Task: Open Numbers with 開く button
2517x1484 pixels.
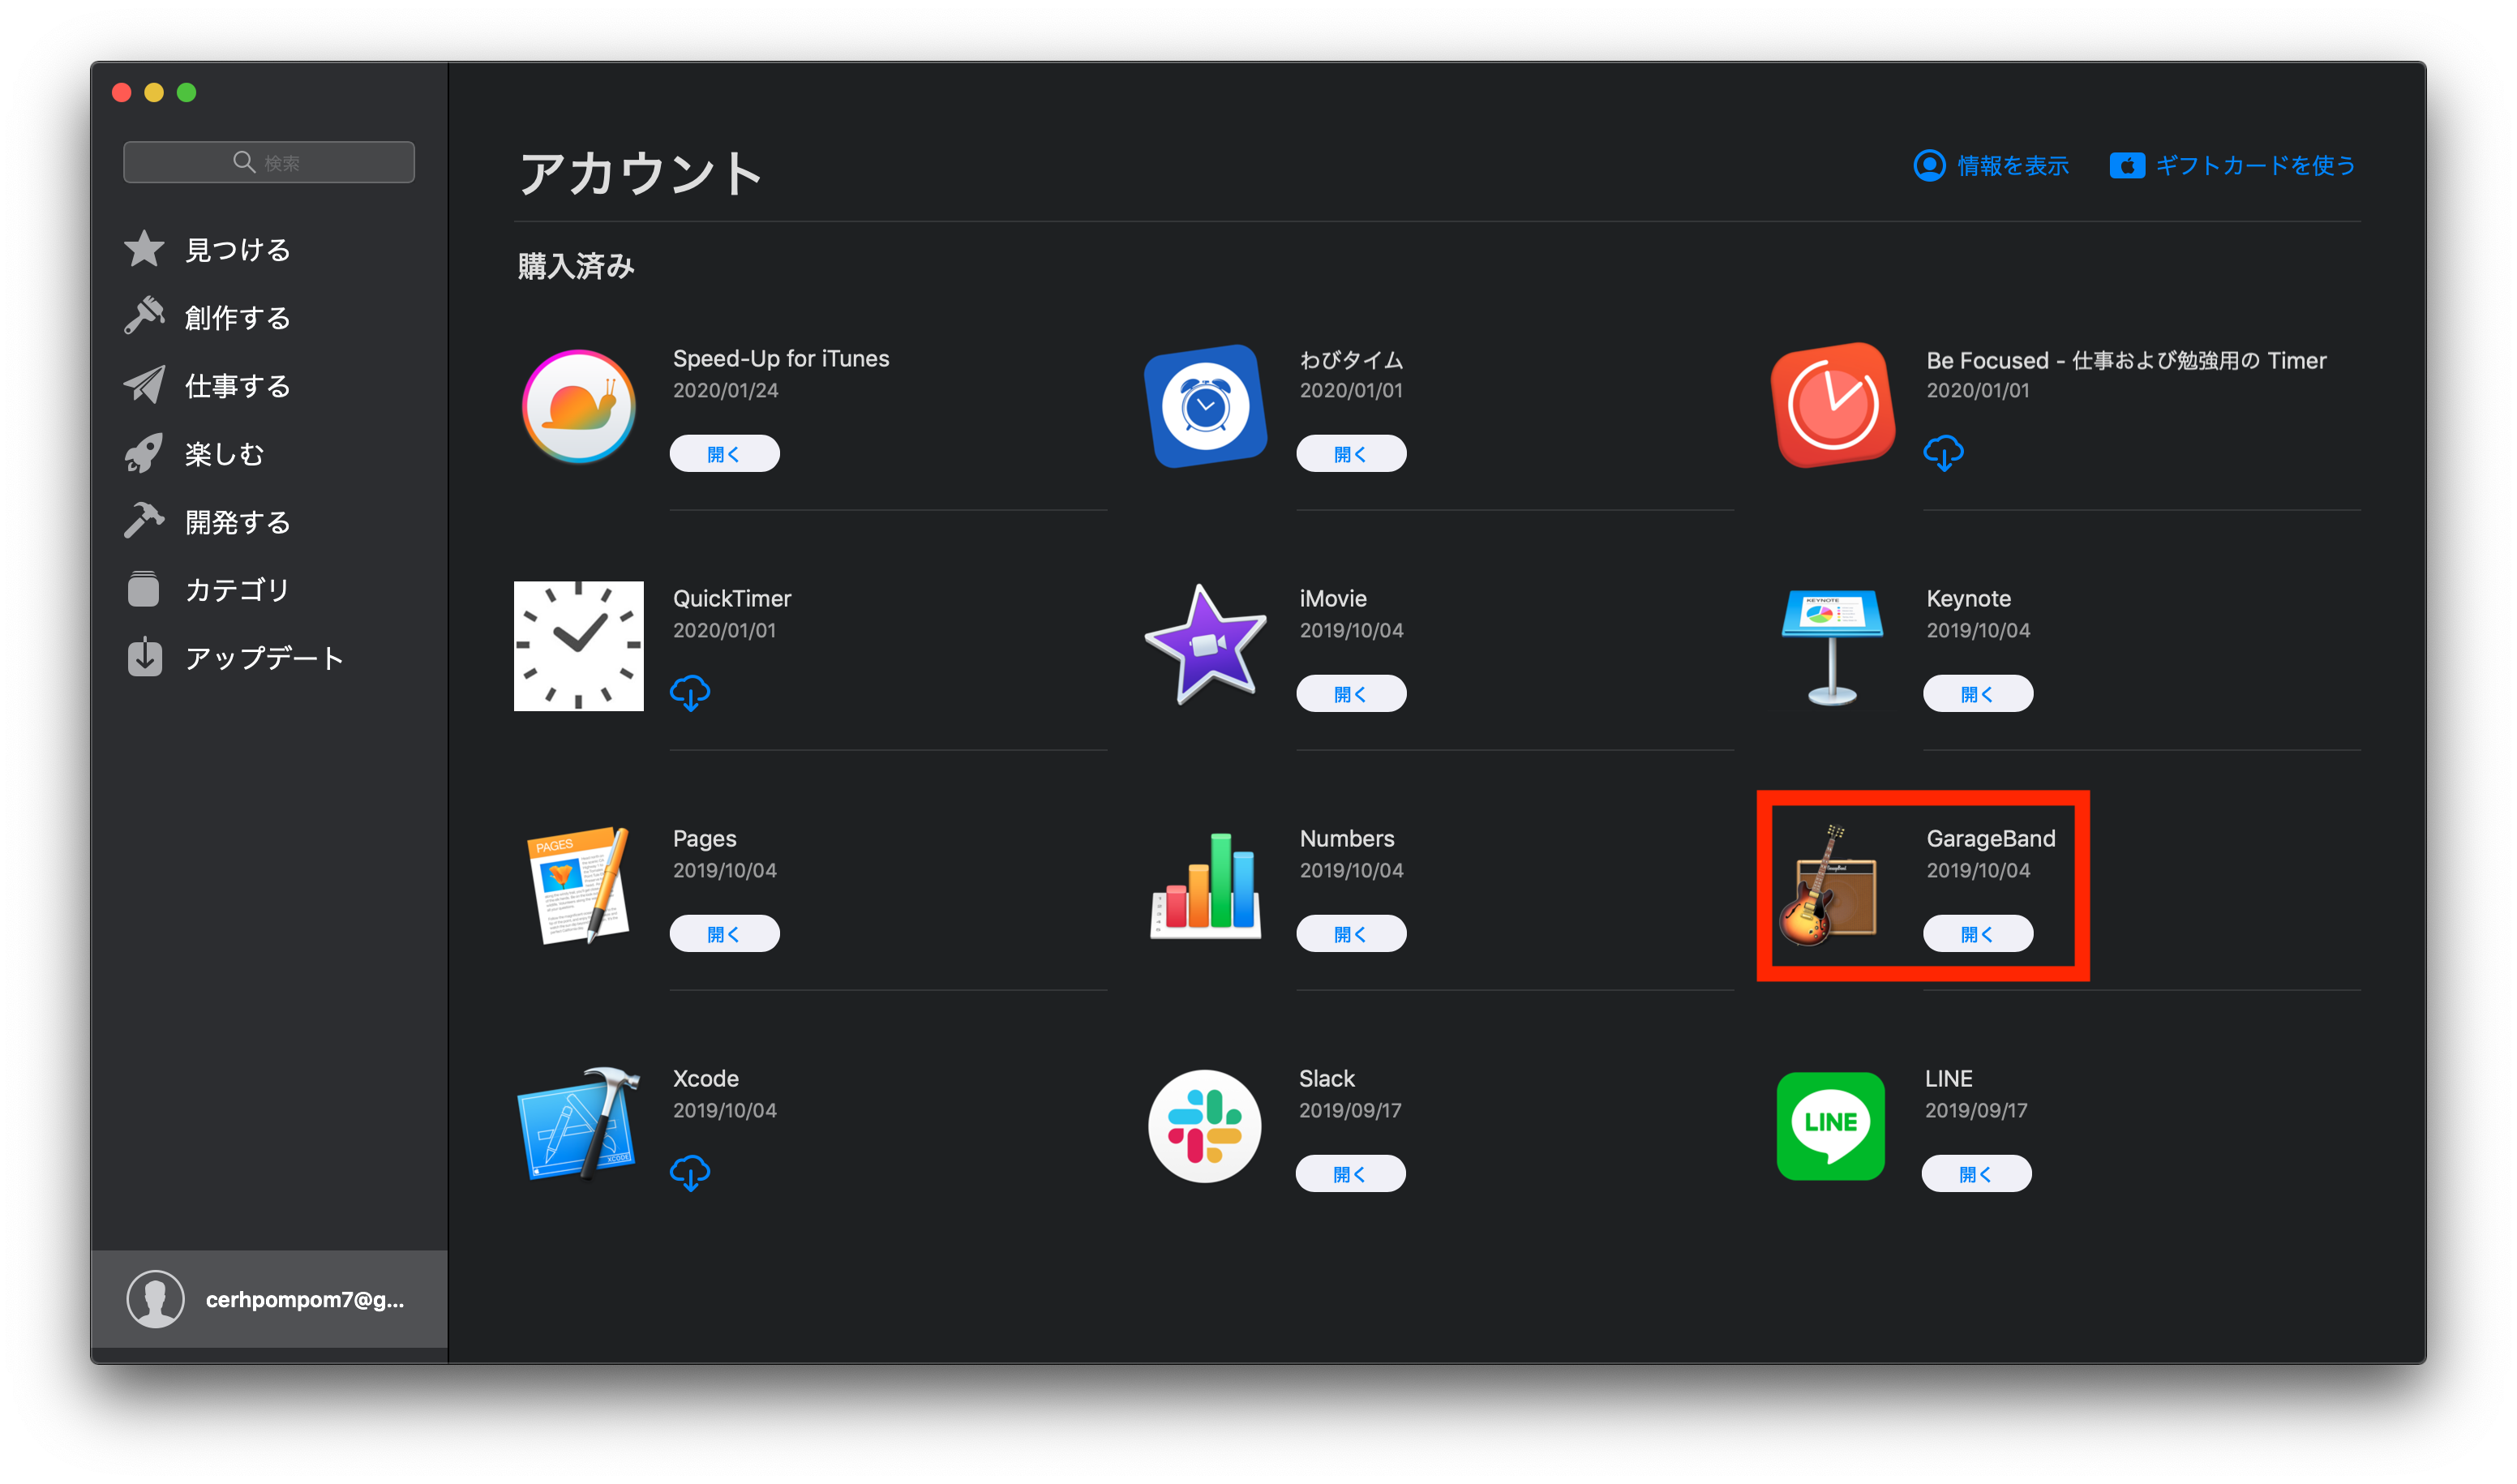Action: (1351, 933)
